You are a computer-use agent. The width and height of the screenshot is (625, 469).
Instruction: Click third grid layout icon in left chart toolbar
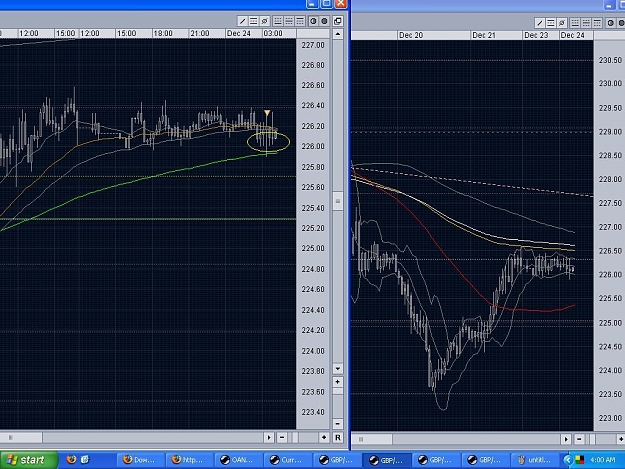pos(300,21)
